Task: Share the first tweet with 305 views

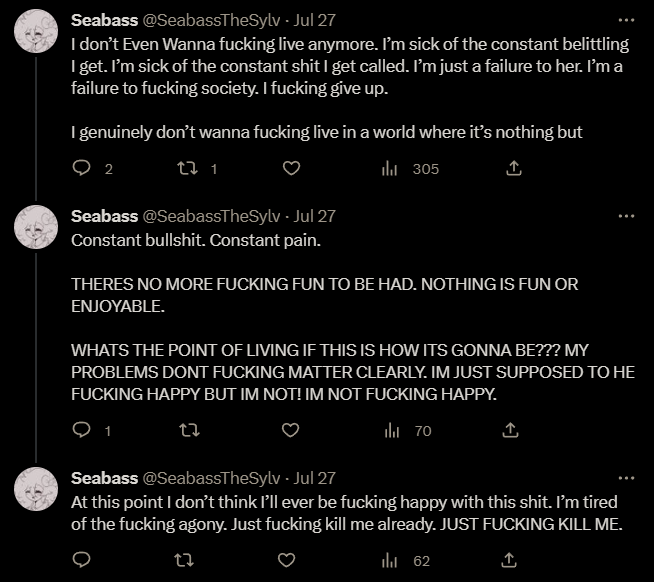Action: tap(514, 169)
